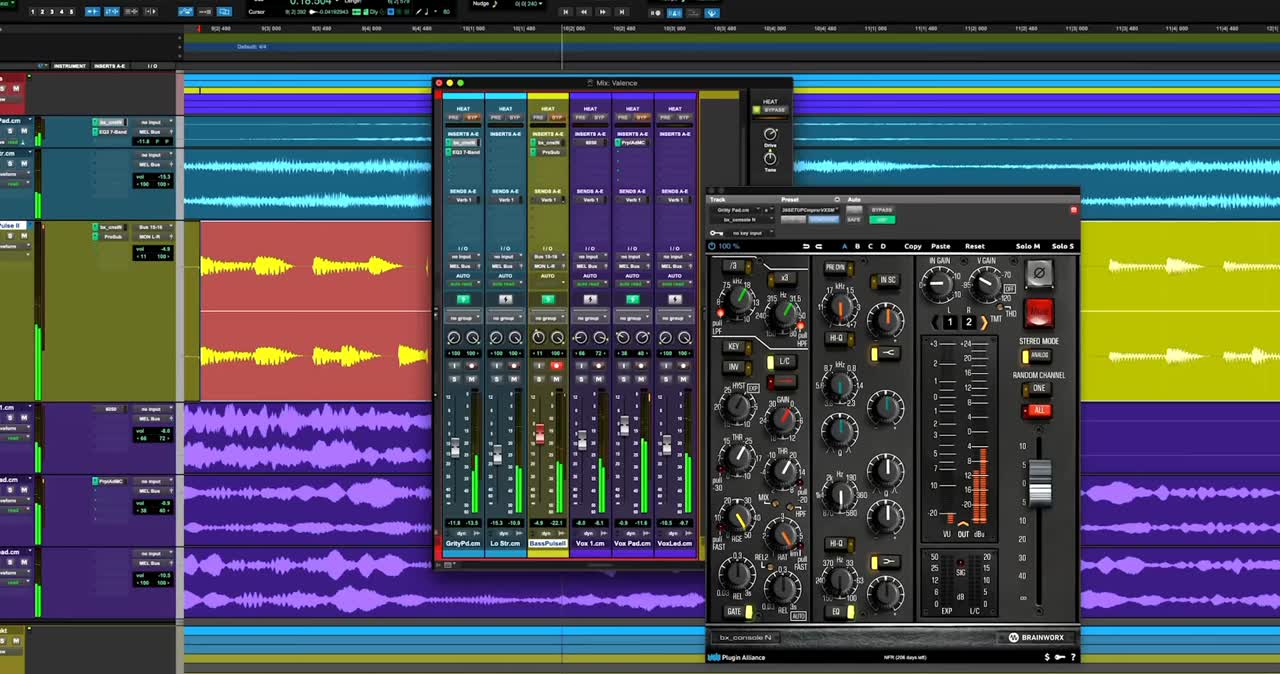Click the Solo M button
Image resolution: width=1280 pixels, height=674 pixels.
click(x=1027, y=246)
